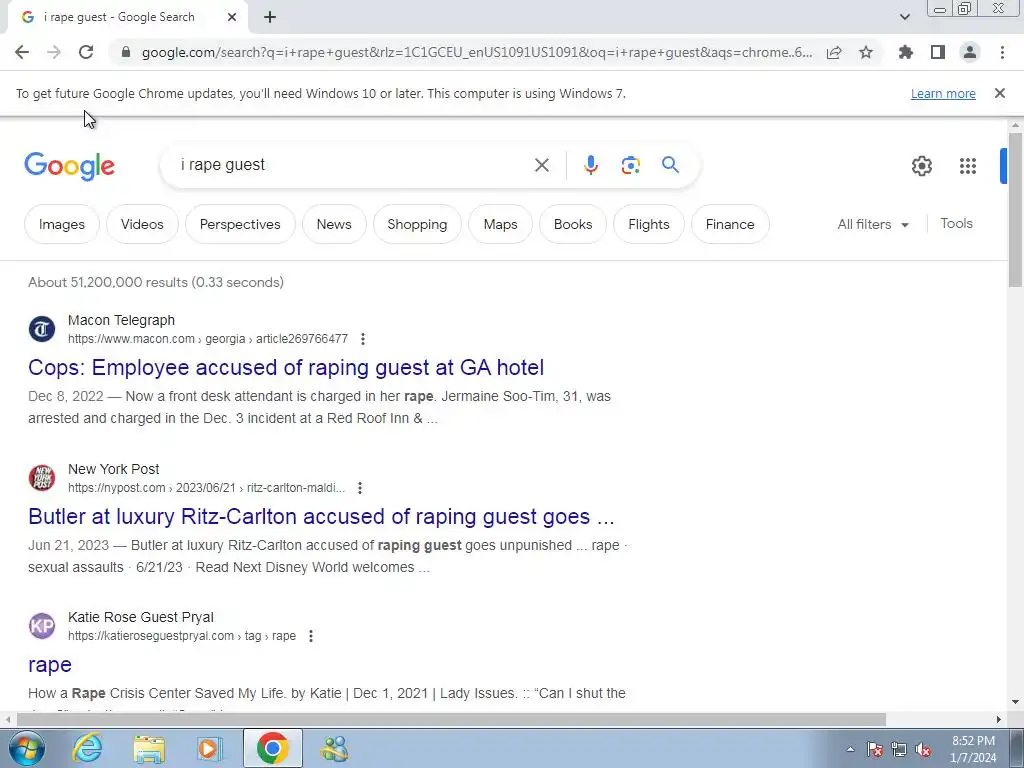Viewport: 1024px width, 768px height.
Task: Search by image with Lens
Action: click(x=630, y=165)
